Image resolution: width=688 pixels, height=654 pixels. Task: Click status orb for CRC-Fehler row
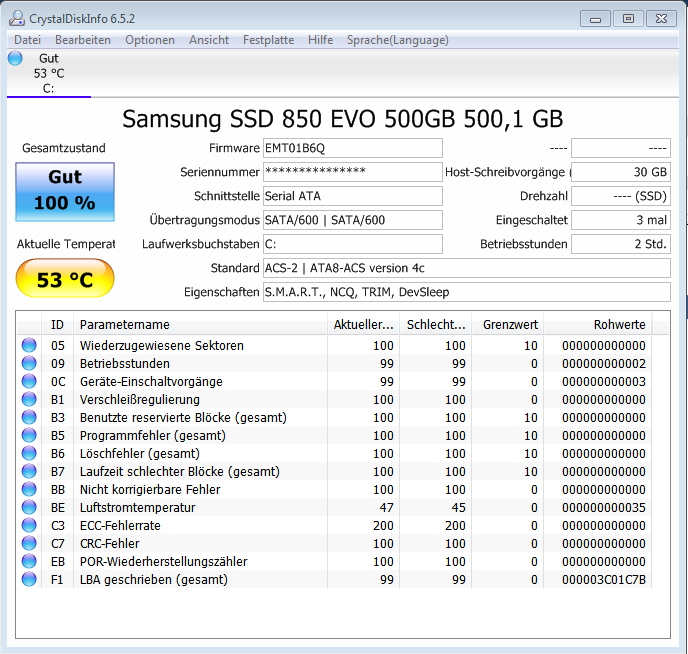click(29, 543)
